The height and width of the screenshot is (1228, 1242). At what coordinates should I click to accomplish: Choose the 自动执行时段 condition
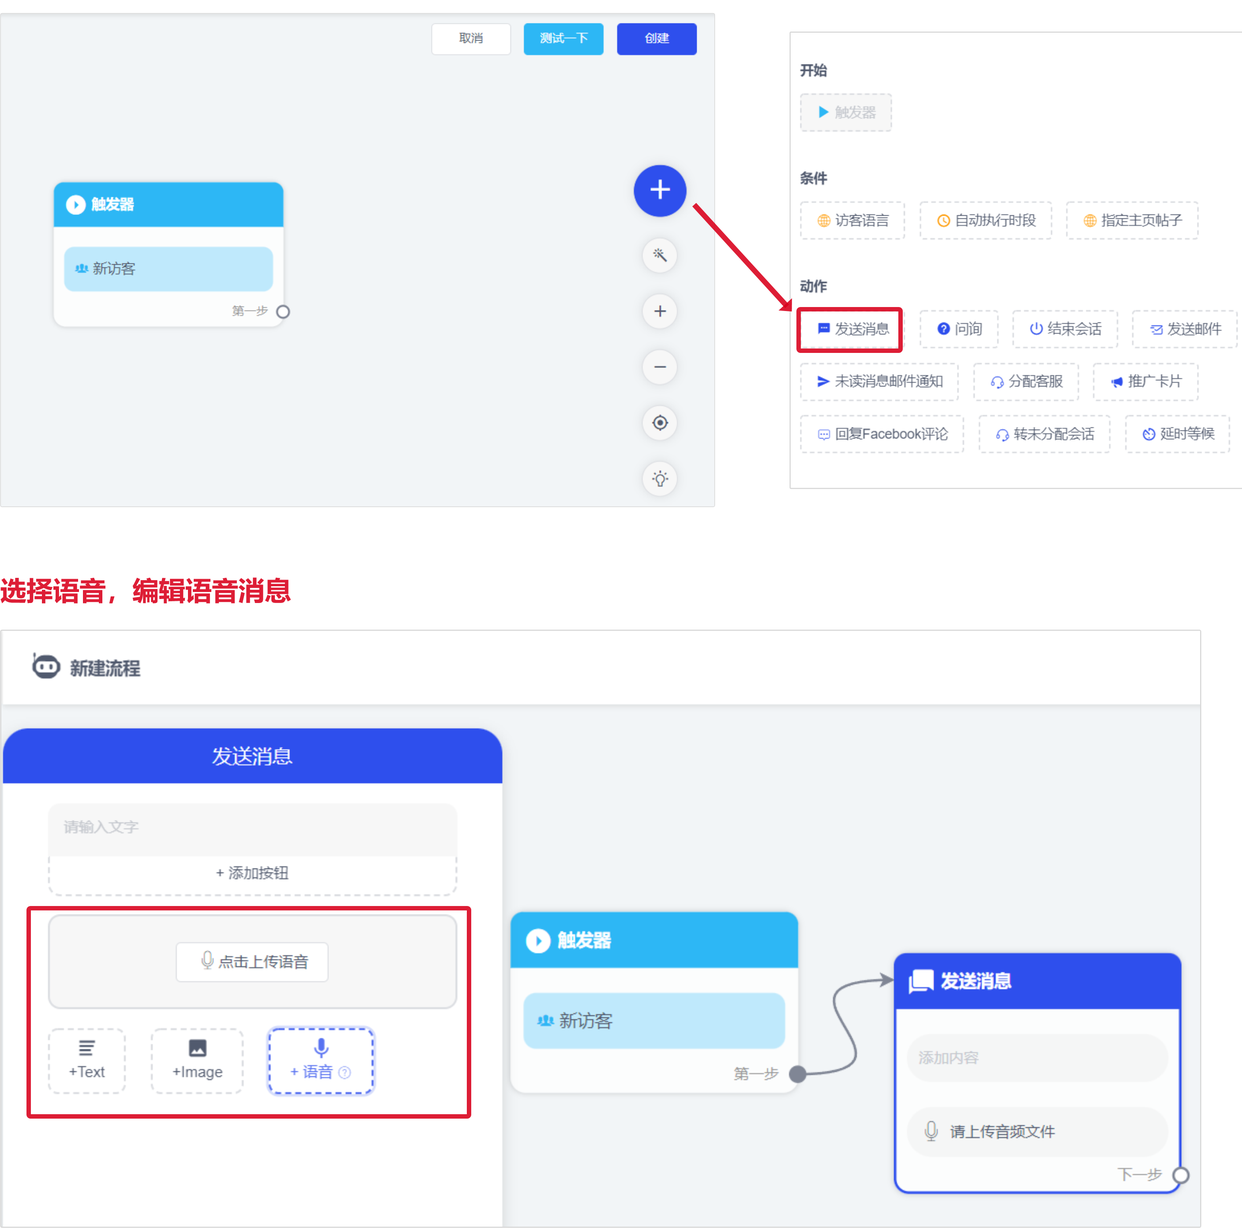pos(986,220)
